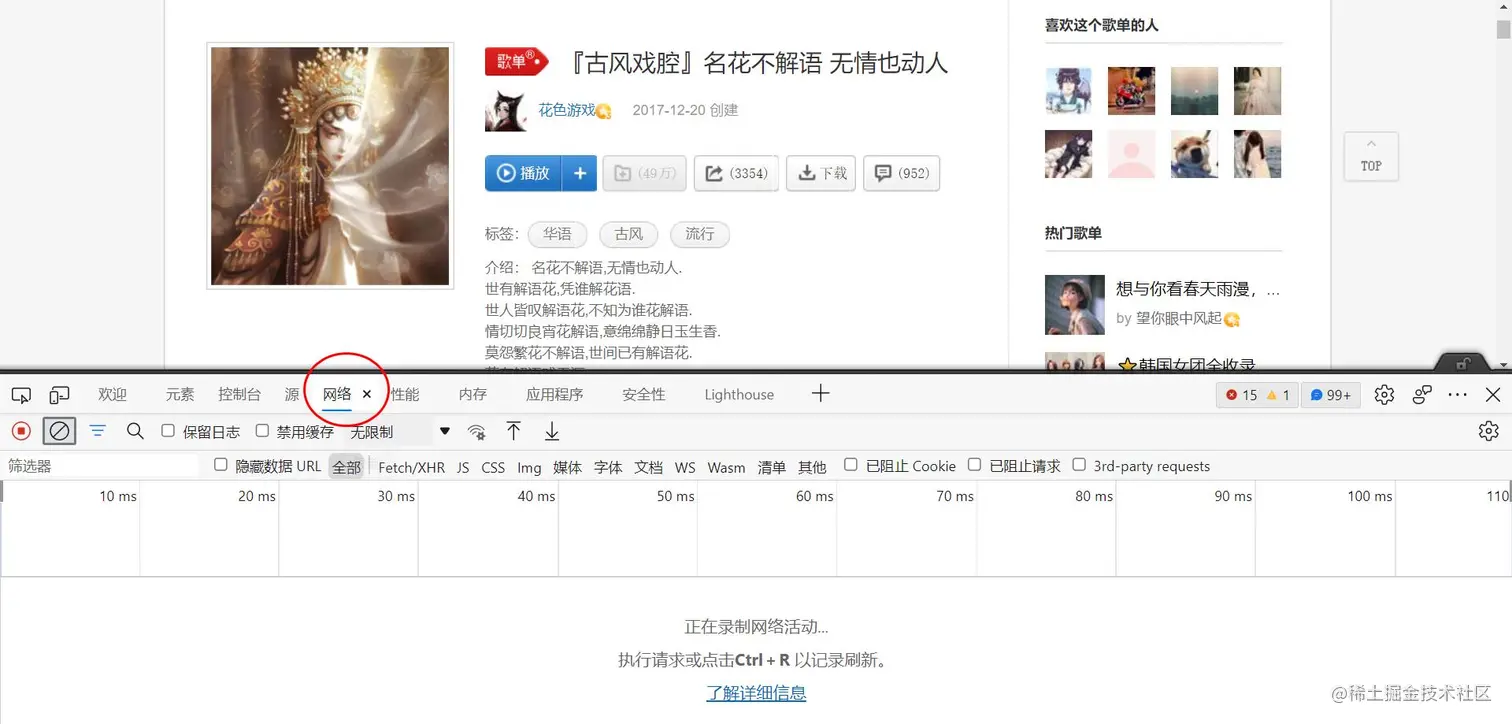Open the DevTools more options menu
This screenshot has width=1512, height=724.
[x=1458, y=394]
